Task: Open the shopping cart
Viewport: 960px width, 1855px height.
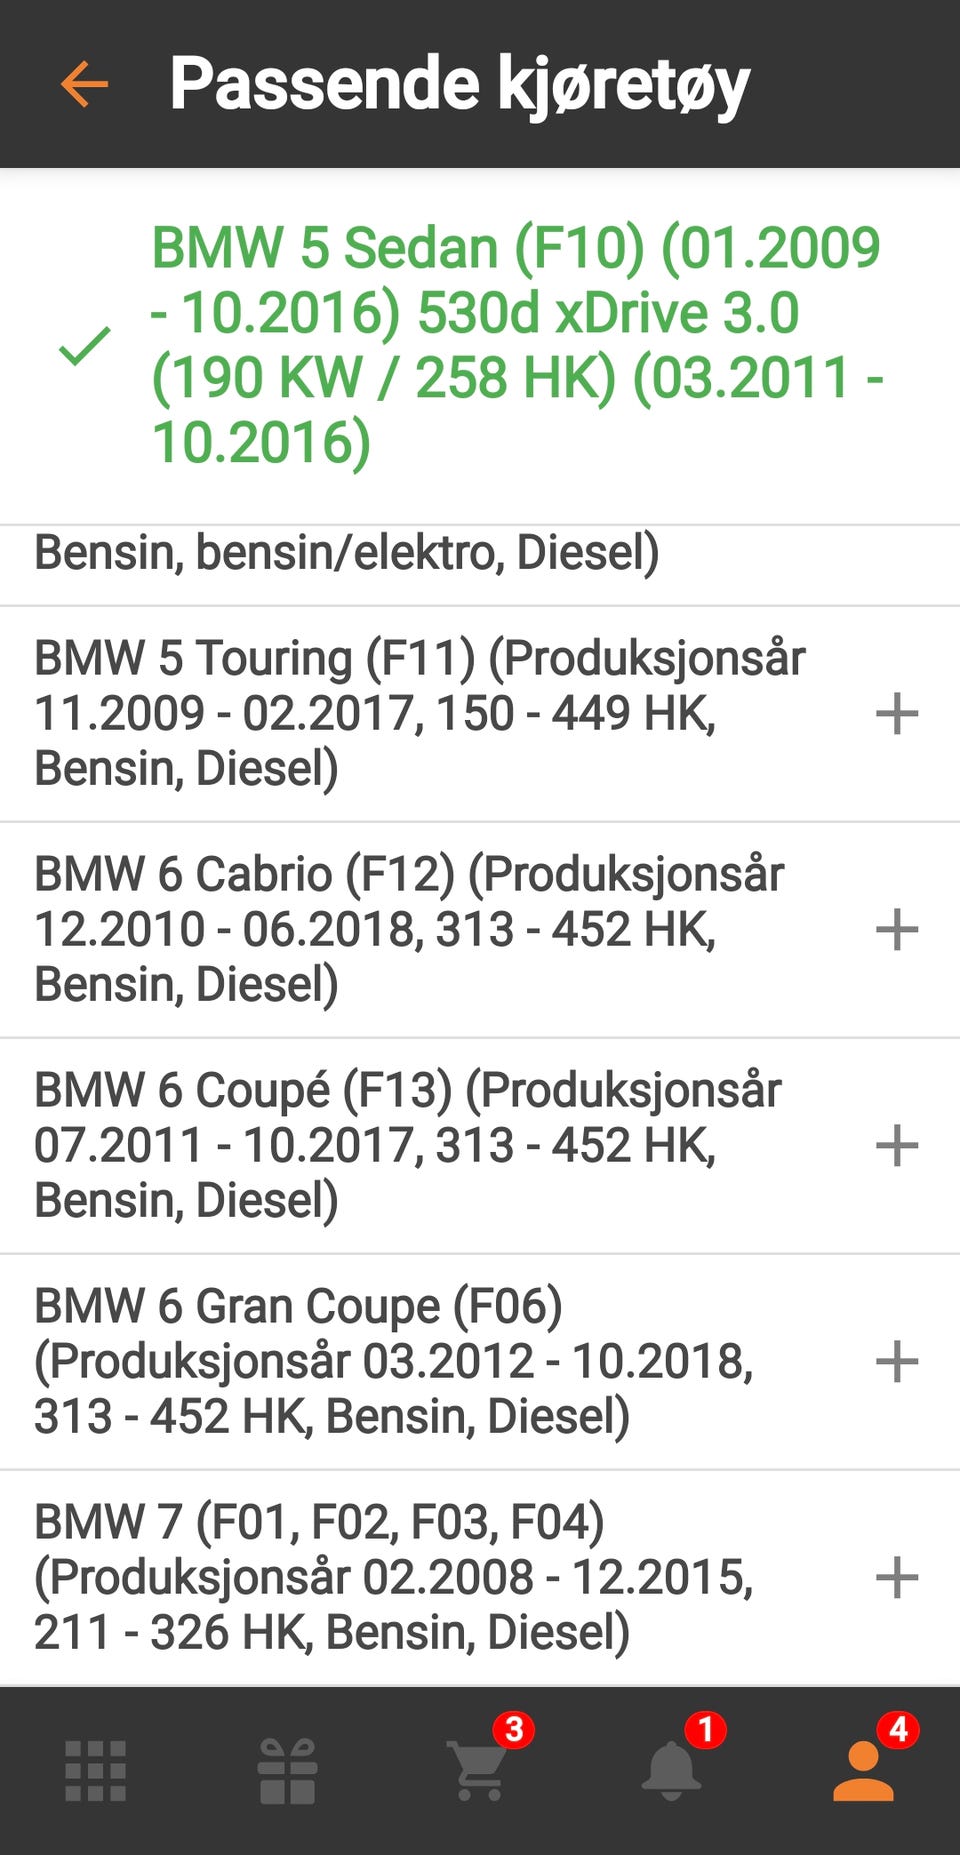Action: click(x=480, y=1771)
